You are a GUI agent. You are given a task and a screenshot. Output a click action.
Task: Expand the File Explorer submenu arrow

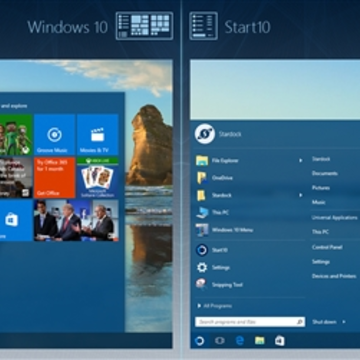pos(300,161)
